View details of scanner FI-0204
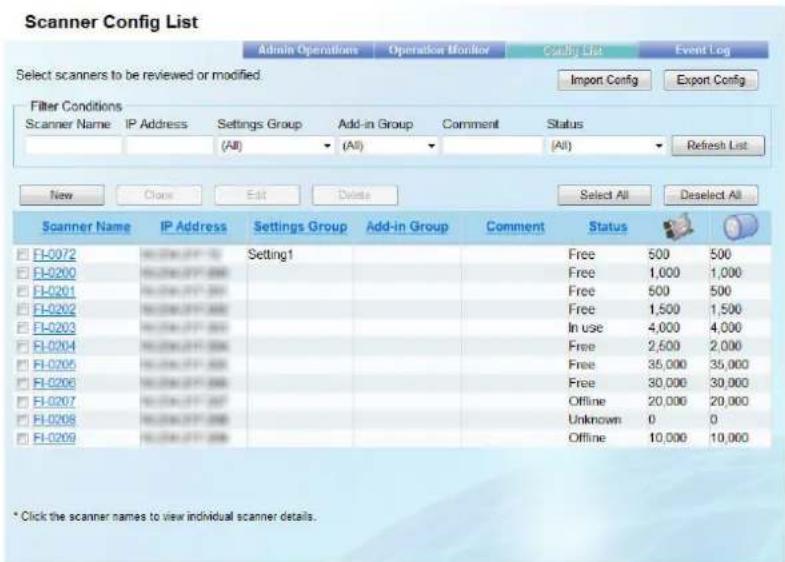Image resolution: width=785 pixels, height=562 pixels. [54, 346]
